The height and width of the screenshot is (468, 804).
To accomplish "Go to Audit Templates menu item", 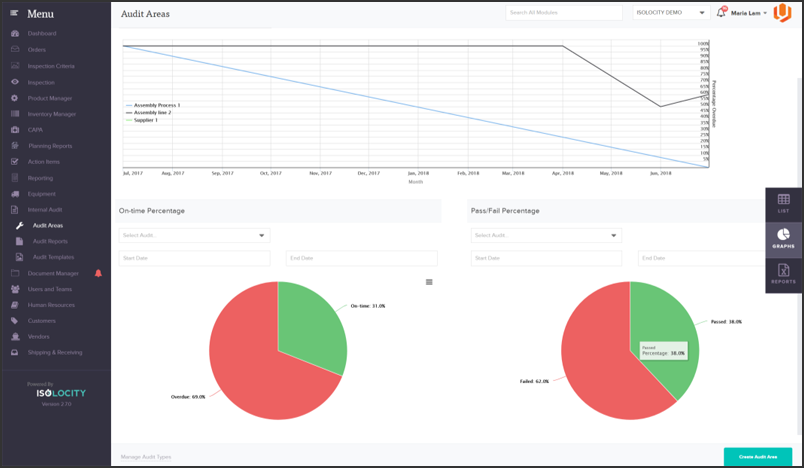I will (53, 257).
